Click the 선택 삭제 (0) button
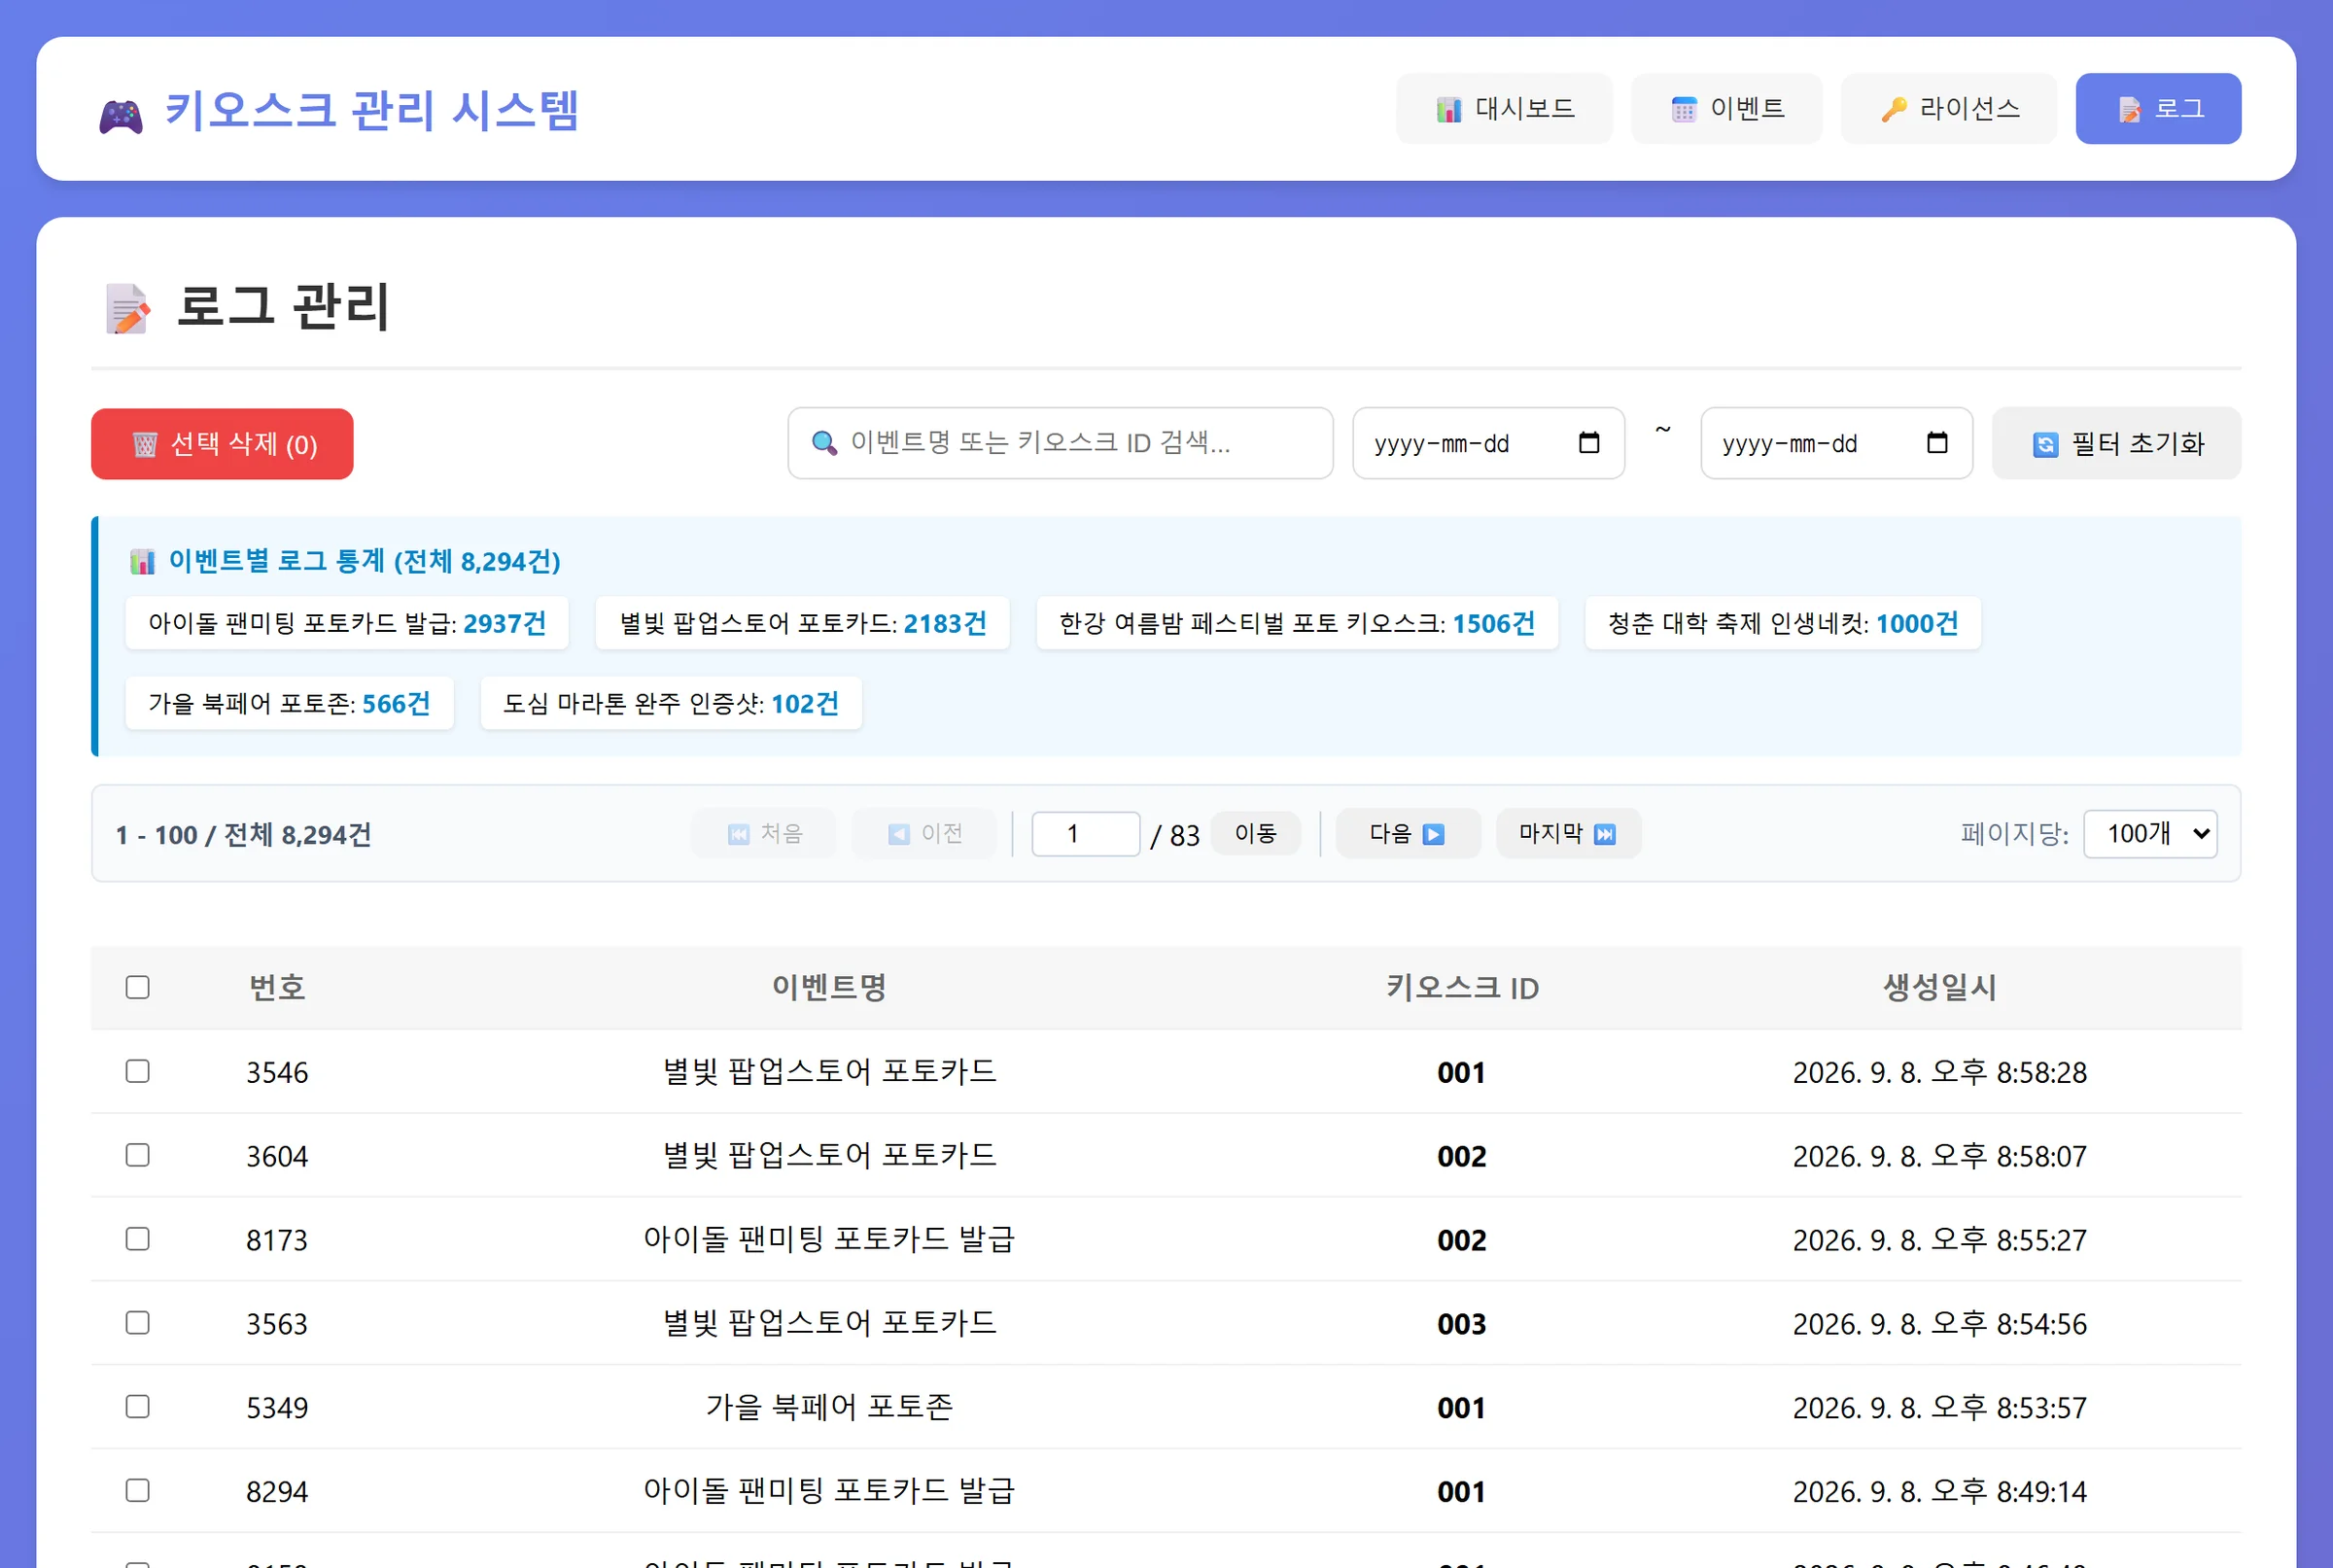The width and height of the screenshot is (2333, 1568). pos(222,444)
